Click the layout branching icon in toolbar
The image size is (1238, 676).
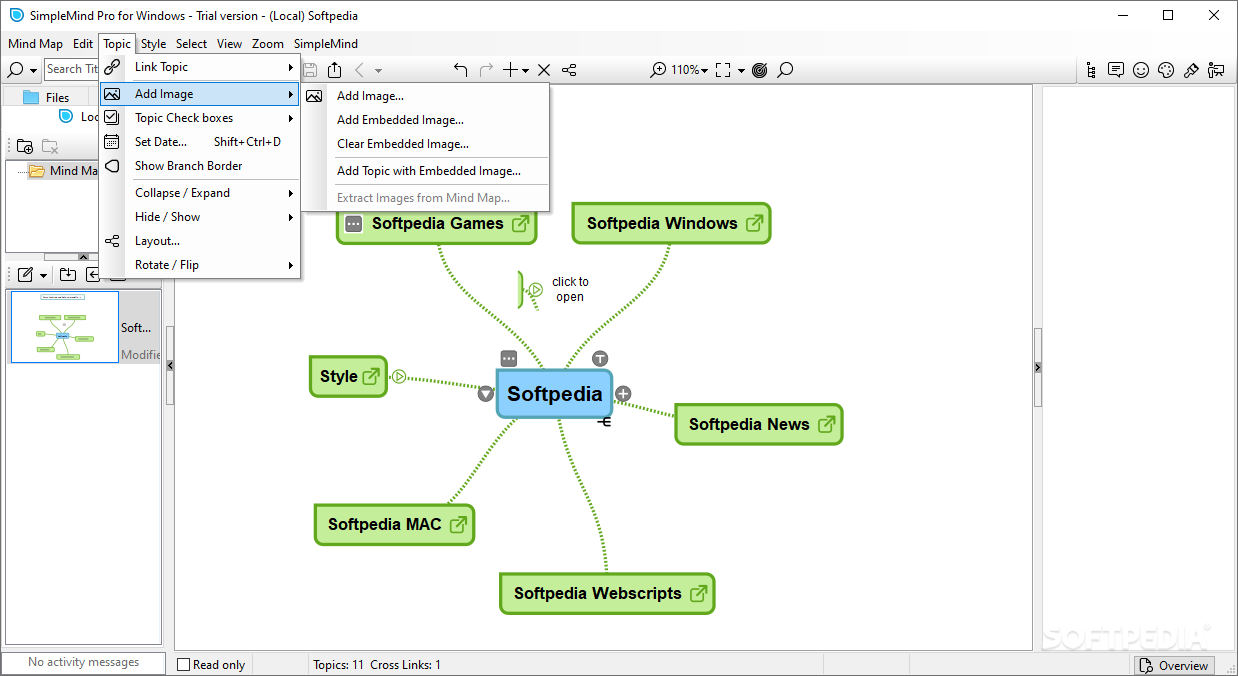569,70
